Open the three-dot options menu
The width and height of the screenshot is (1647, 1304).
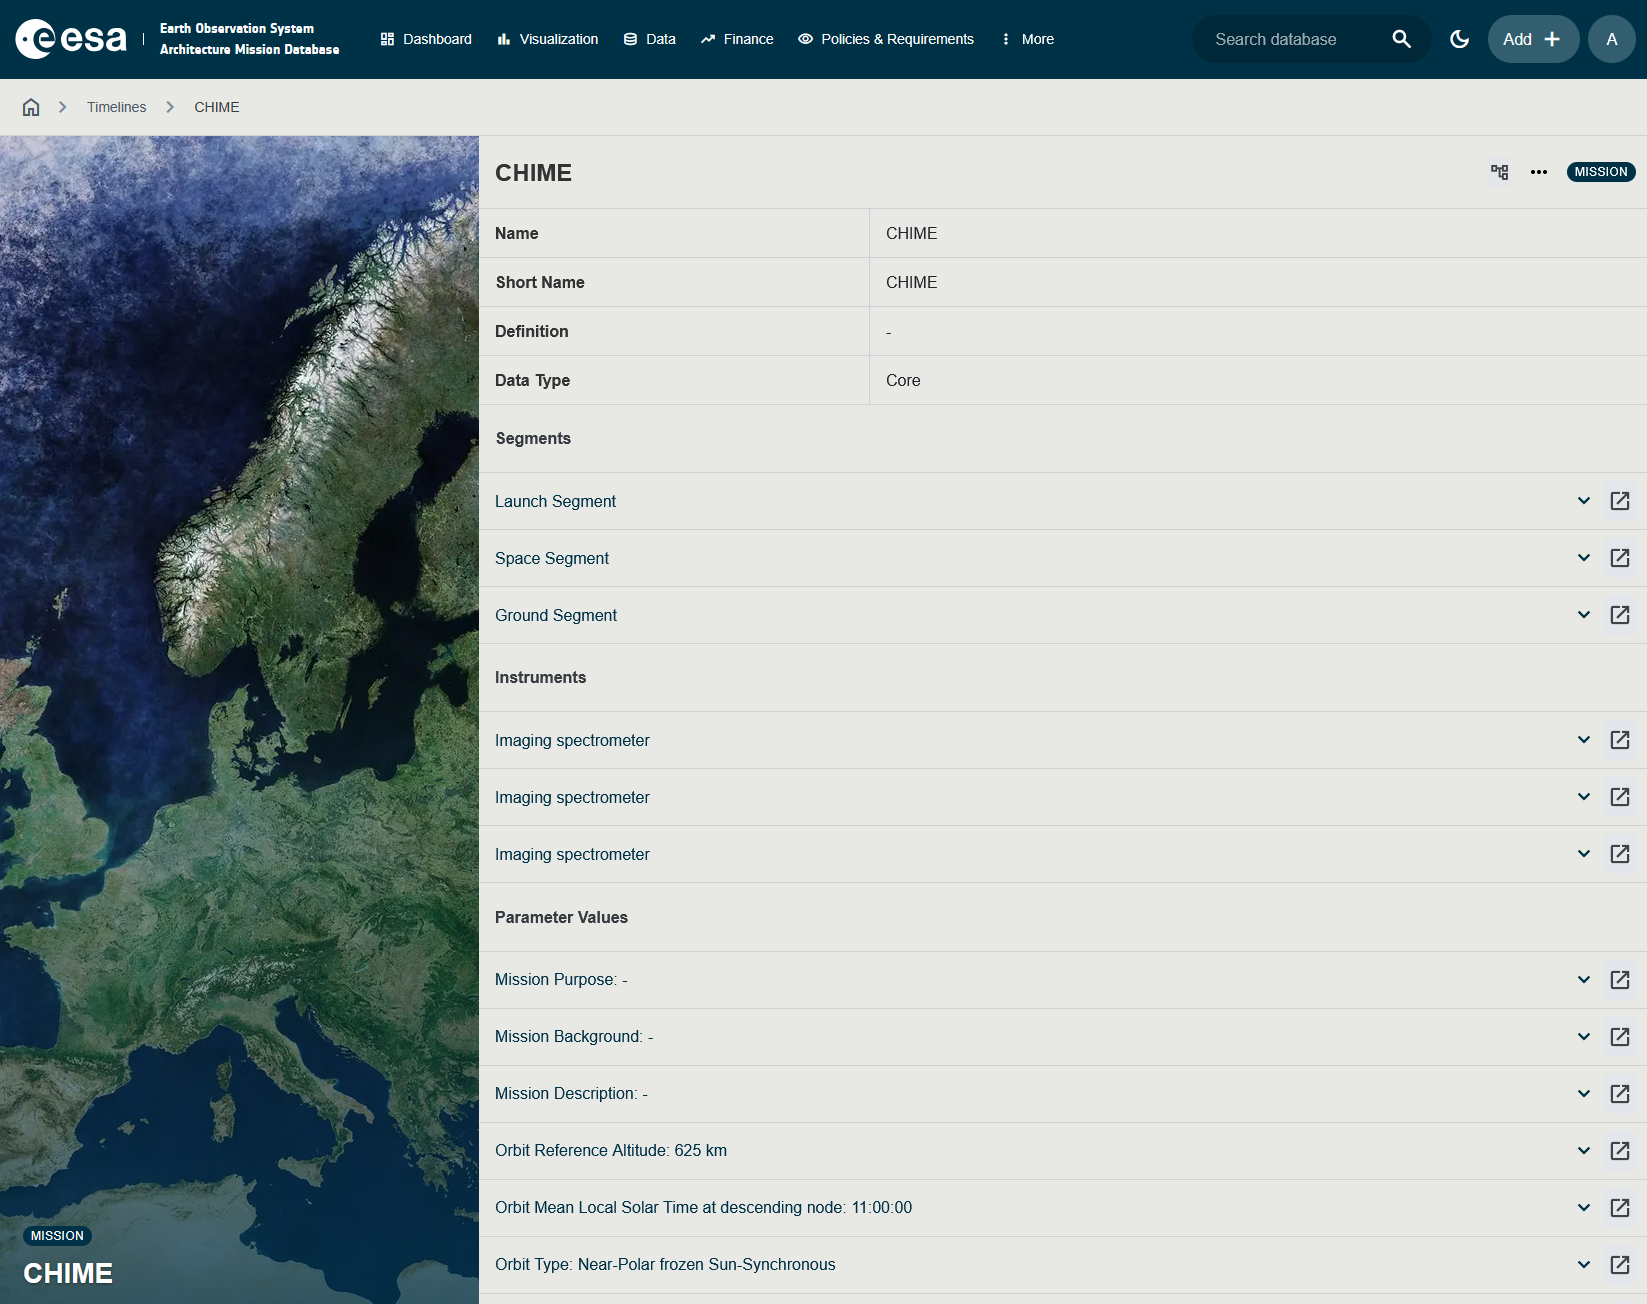[x=1539, y=172]
